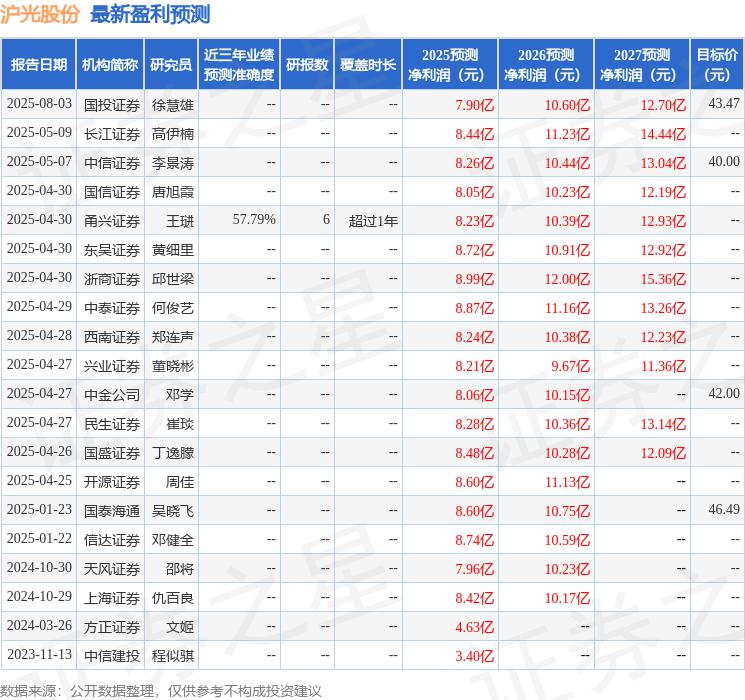This screenshot has width=745, height=700.
Task: Click the 7.96亿 forecast value
Action: [x=474, y=569]
